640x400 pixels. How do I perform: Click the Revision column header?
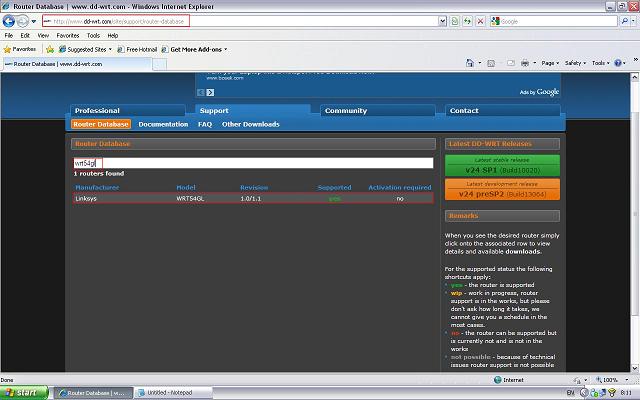point(254,187)
